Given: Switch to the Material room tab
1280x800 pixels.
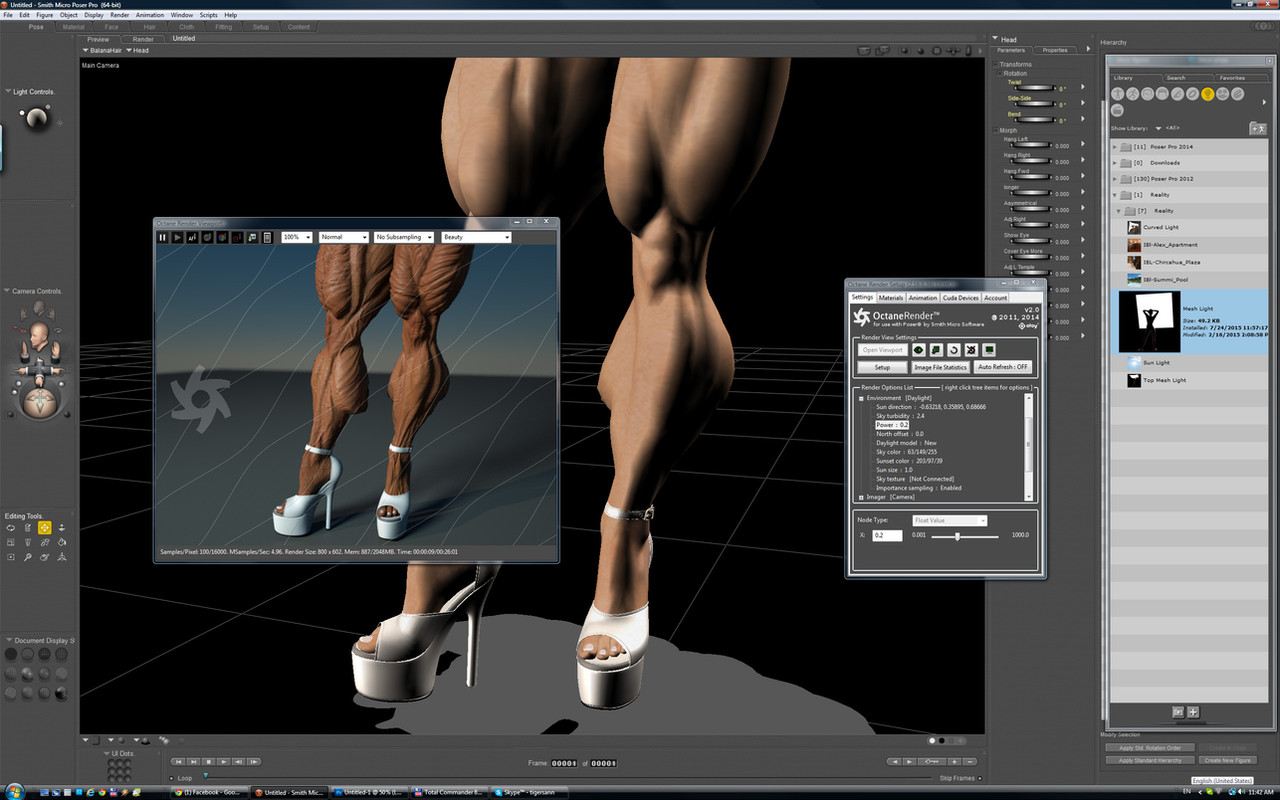Looking at the screenshot, I should 73,27.
